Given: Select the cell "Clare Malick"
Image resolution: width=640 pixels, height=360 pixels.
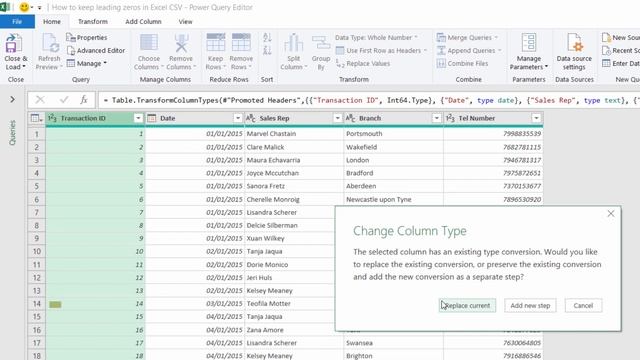Looking at the screenshot, I should pyautogui.click(x=294, y=147).
